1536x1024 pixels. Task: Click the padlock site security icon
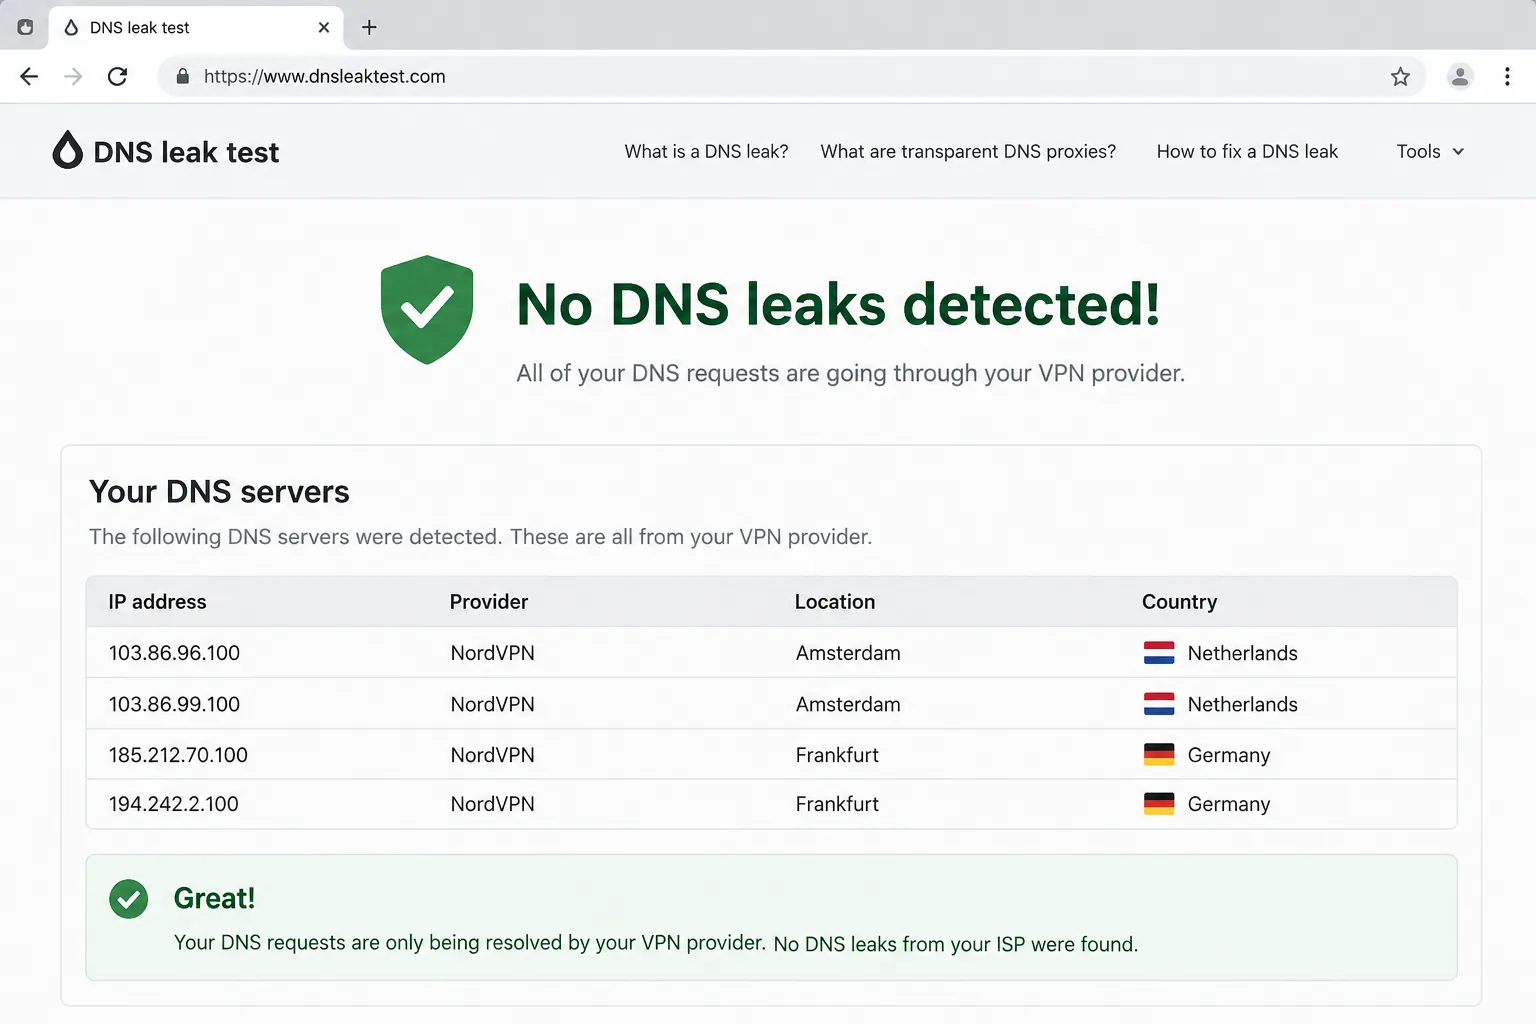coord(182,76)
